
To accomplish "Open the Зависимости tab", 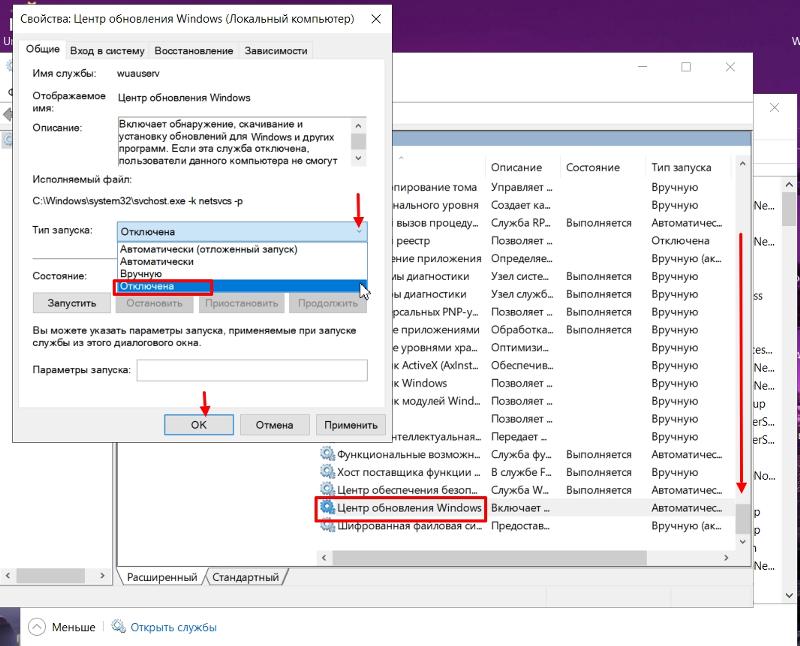I will tap(276, 51).
